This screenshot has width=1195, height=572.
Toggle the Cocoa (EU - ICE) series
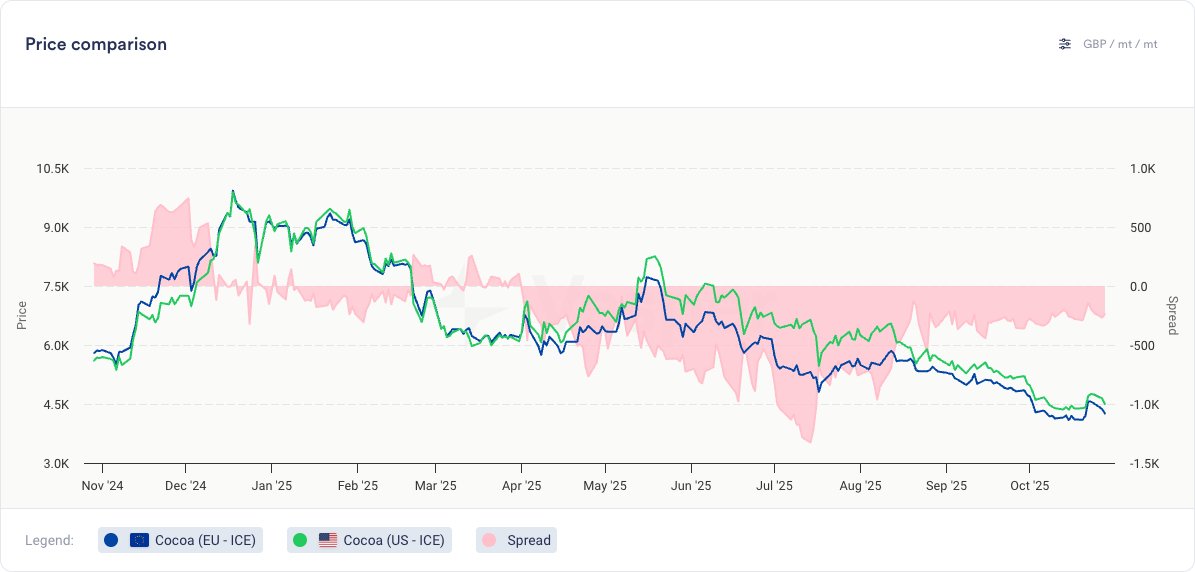pyautogui.click(x=205, y=540)
